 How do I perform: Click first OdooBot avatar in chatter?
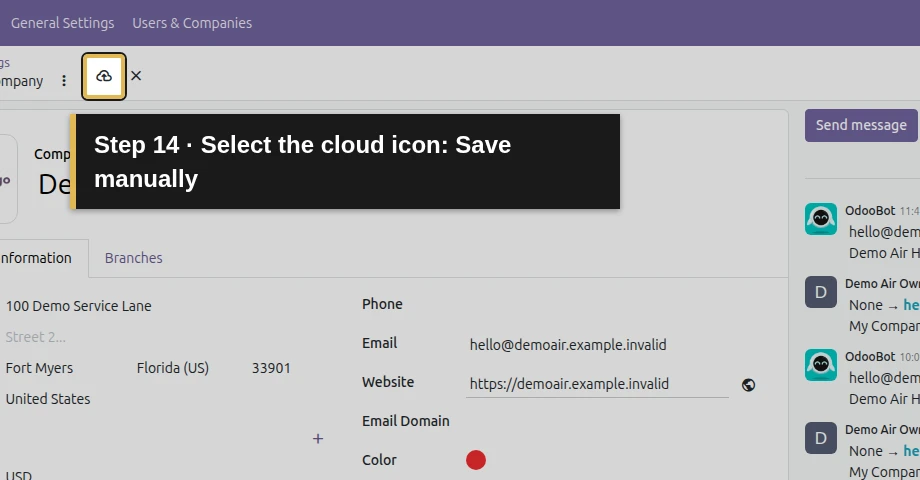[x=821, y=219]
